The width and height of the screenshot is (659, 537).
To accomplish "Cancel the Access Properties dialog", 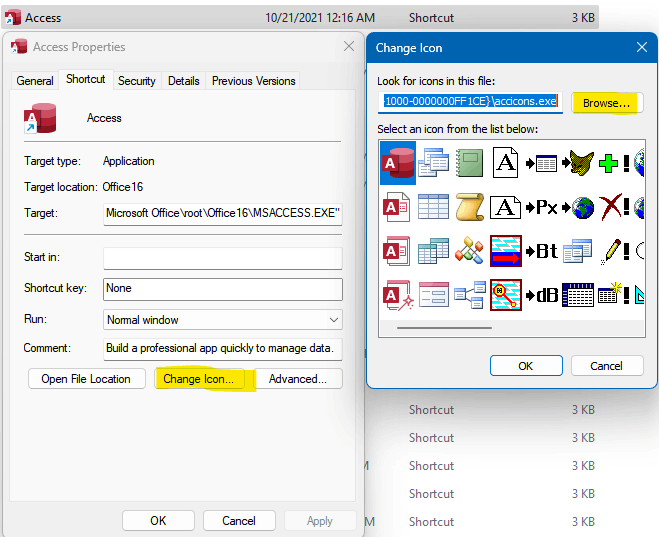I will tap(239, 521).
